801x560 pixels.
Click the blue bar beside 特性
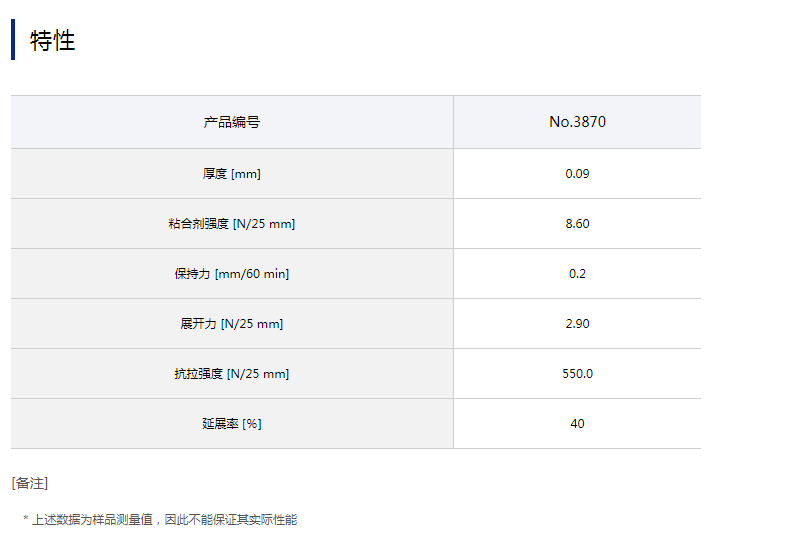coord(13,40)
